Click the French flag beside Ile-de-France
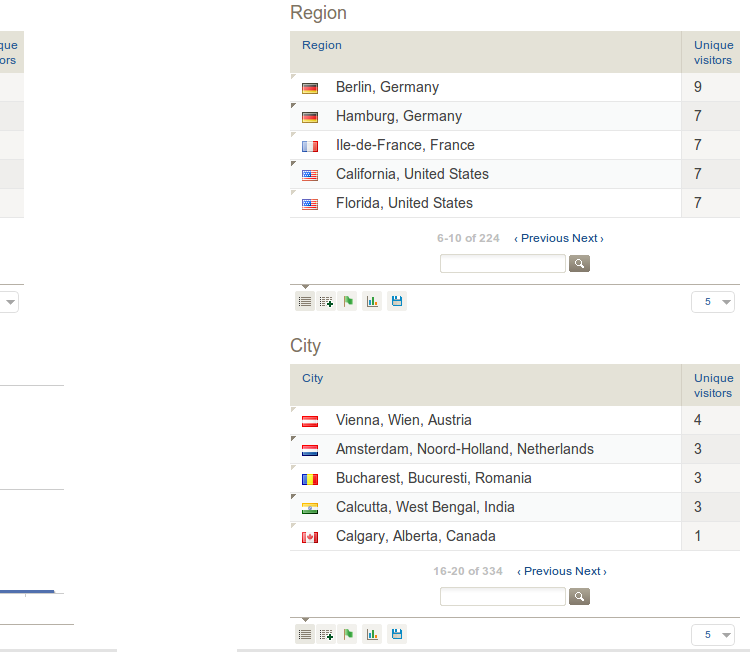Screen dimensions: 750x652 coord(310,146)
